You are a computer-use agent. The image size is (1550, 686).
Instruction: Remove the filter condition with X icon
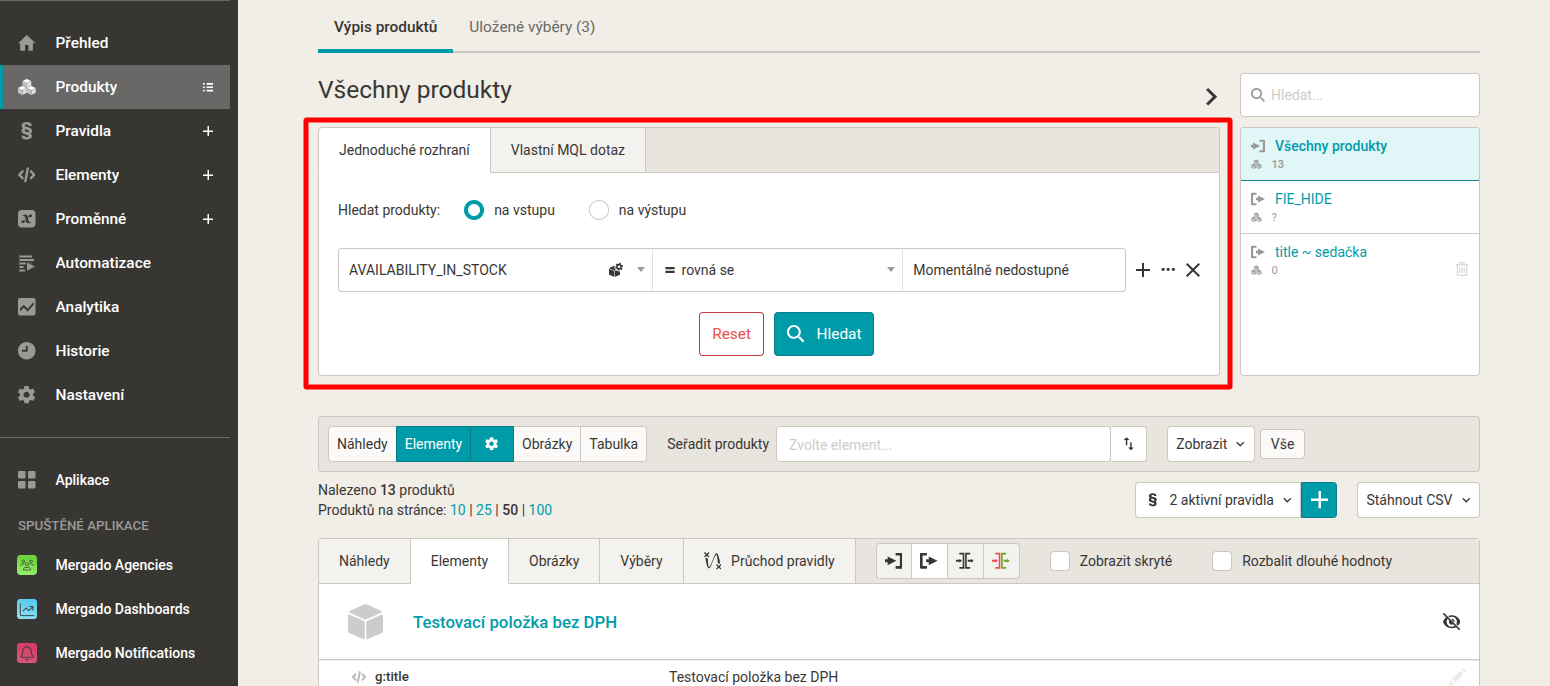coord(1193,270)
